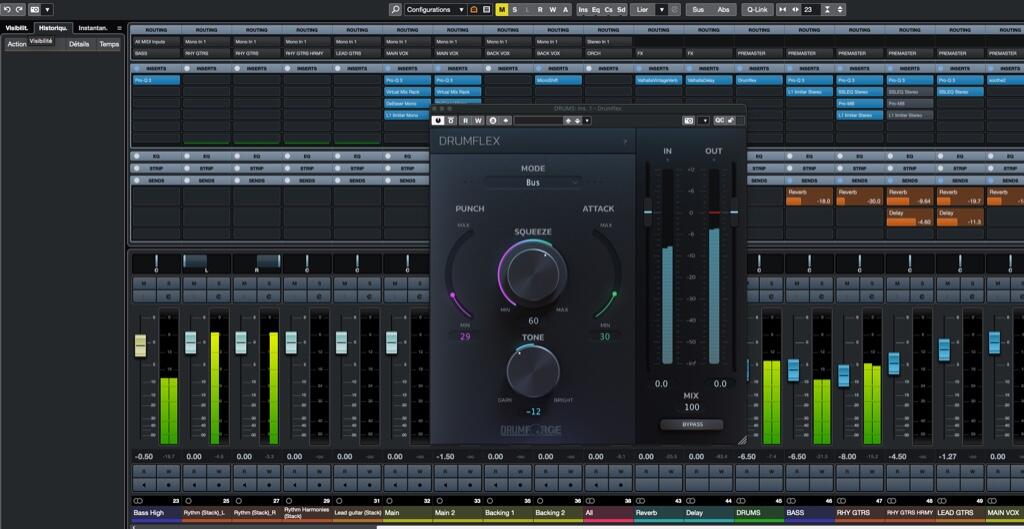The image size is (1024, 529).
Task: Open the plugin preset dropdown arrow
Action: point(587,120)
